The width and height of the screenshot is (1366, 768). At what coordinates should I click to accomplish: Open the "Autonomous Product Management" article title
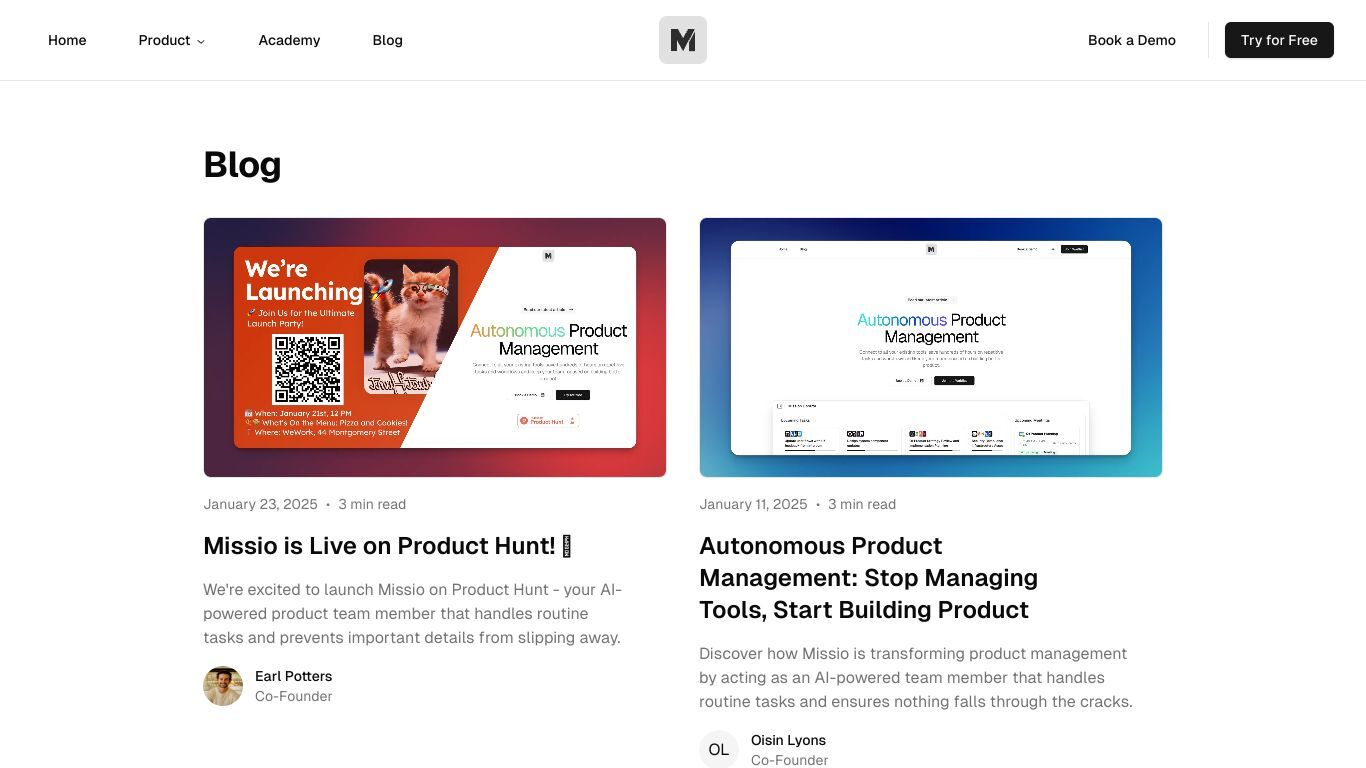(x=868, y=578)
